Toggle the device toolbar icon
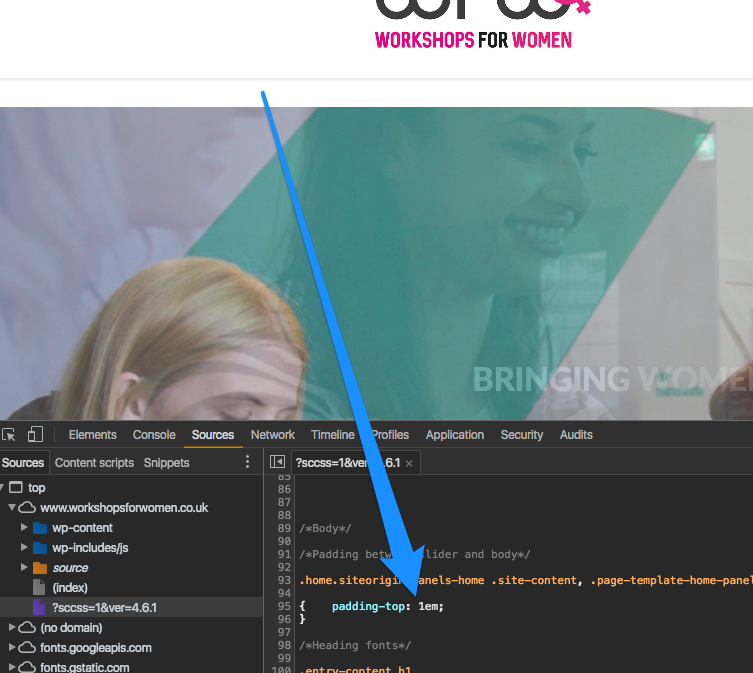The height and width of the screenshot is (673, 753). tap(34, 435)
